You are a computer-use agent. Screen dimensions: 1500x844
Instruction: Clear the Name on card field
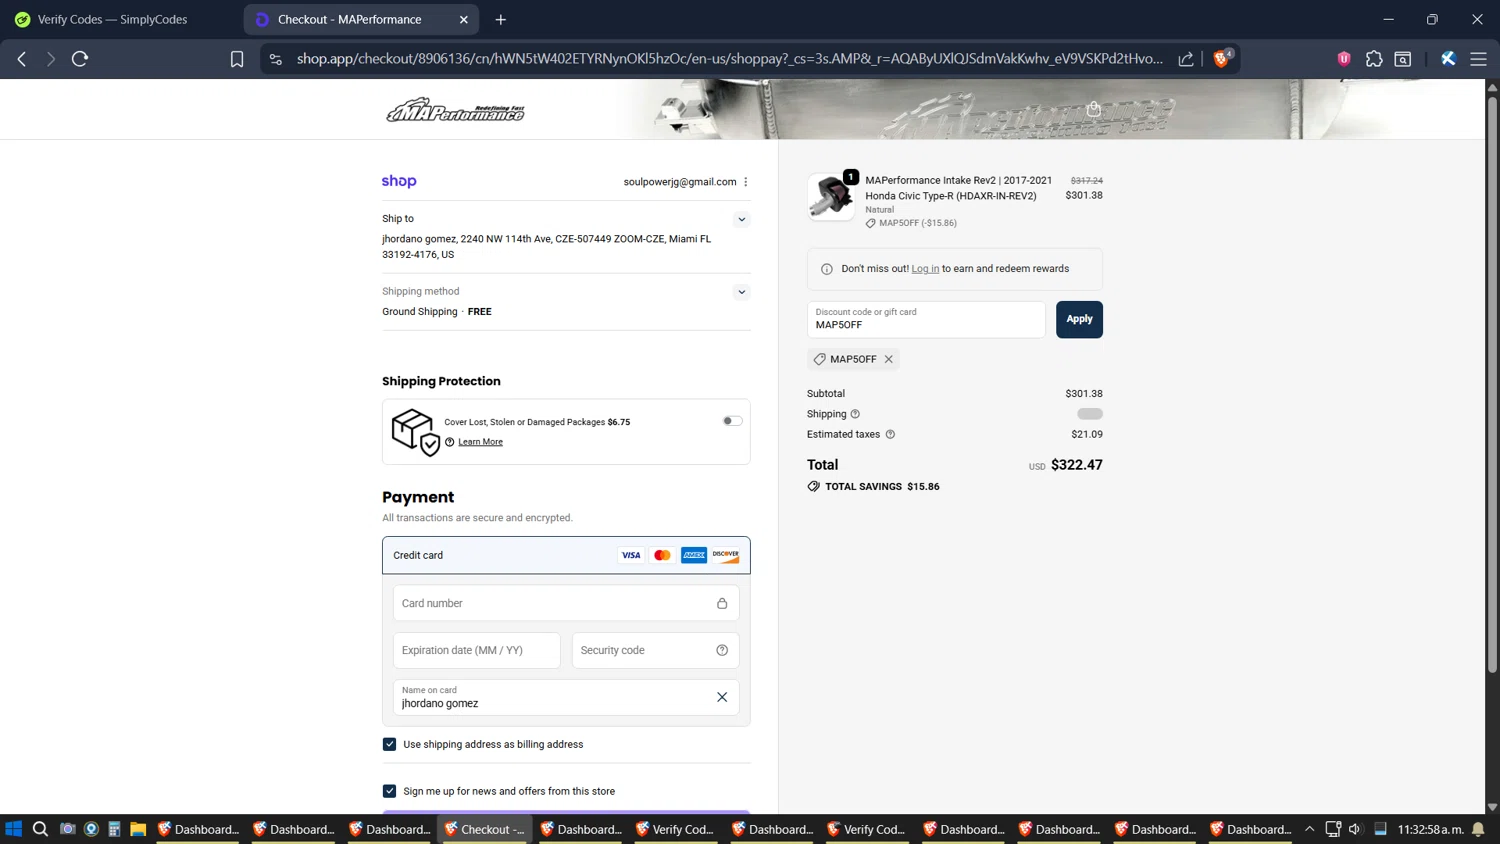[722, 697]
